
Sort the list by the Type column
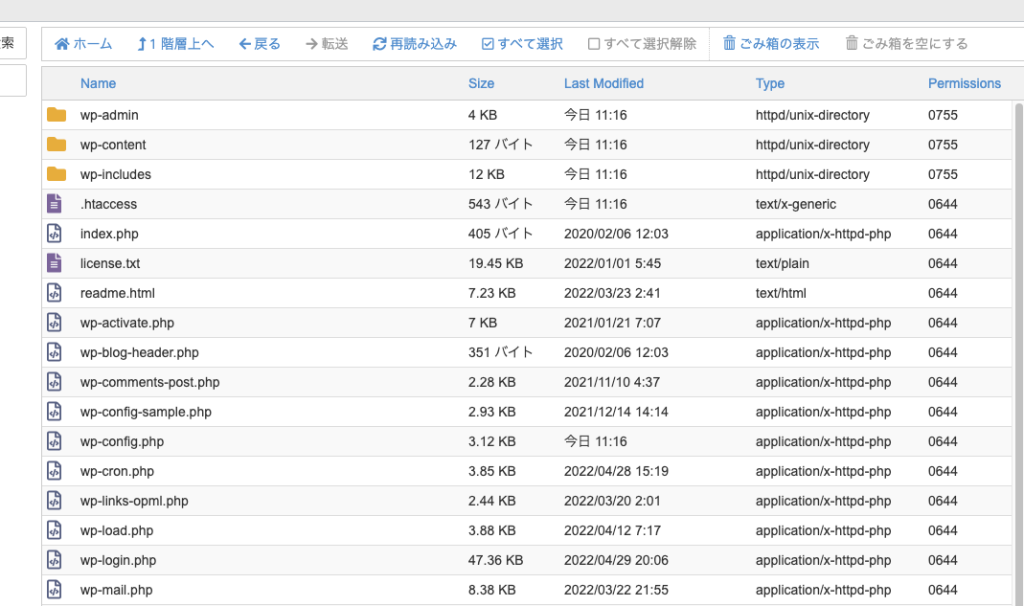tap(770, 84)
